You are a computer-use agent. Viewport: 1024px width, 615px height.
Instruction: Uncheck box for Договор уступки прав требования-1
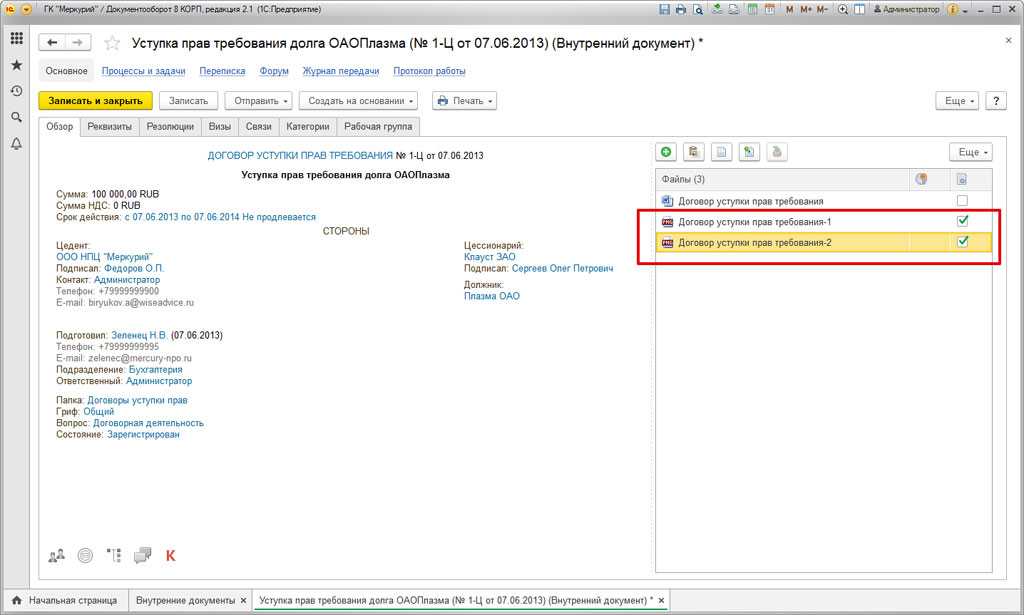click(962, 221)
